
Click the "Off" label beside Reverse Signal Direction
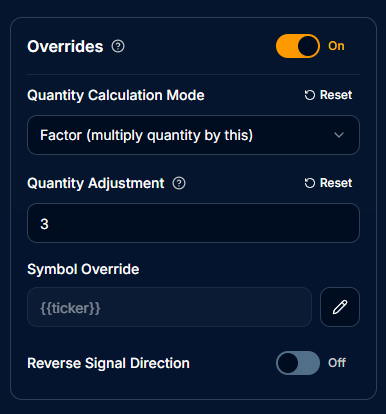337,363
